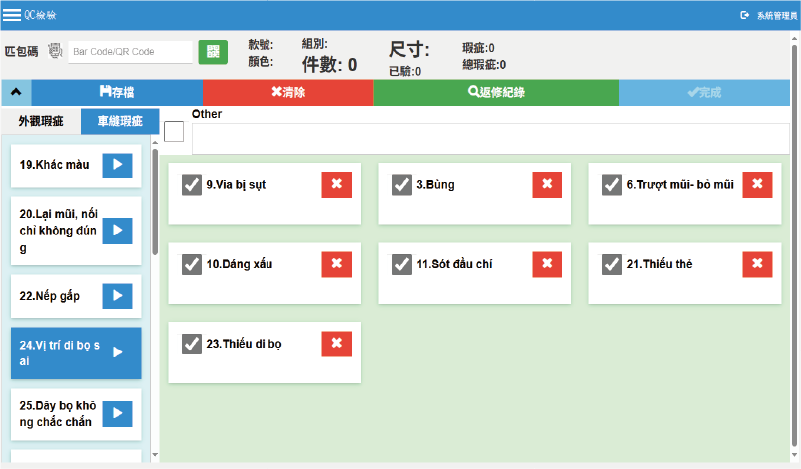Add defect 22.Nếp gấp with its arrow

(117, 296)
